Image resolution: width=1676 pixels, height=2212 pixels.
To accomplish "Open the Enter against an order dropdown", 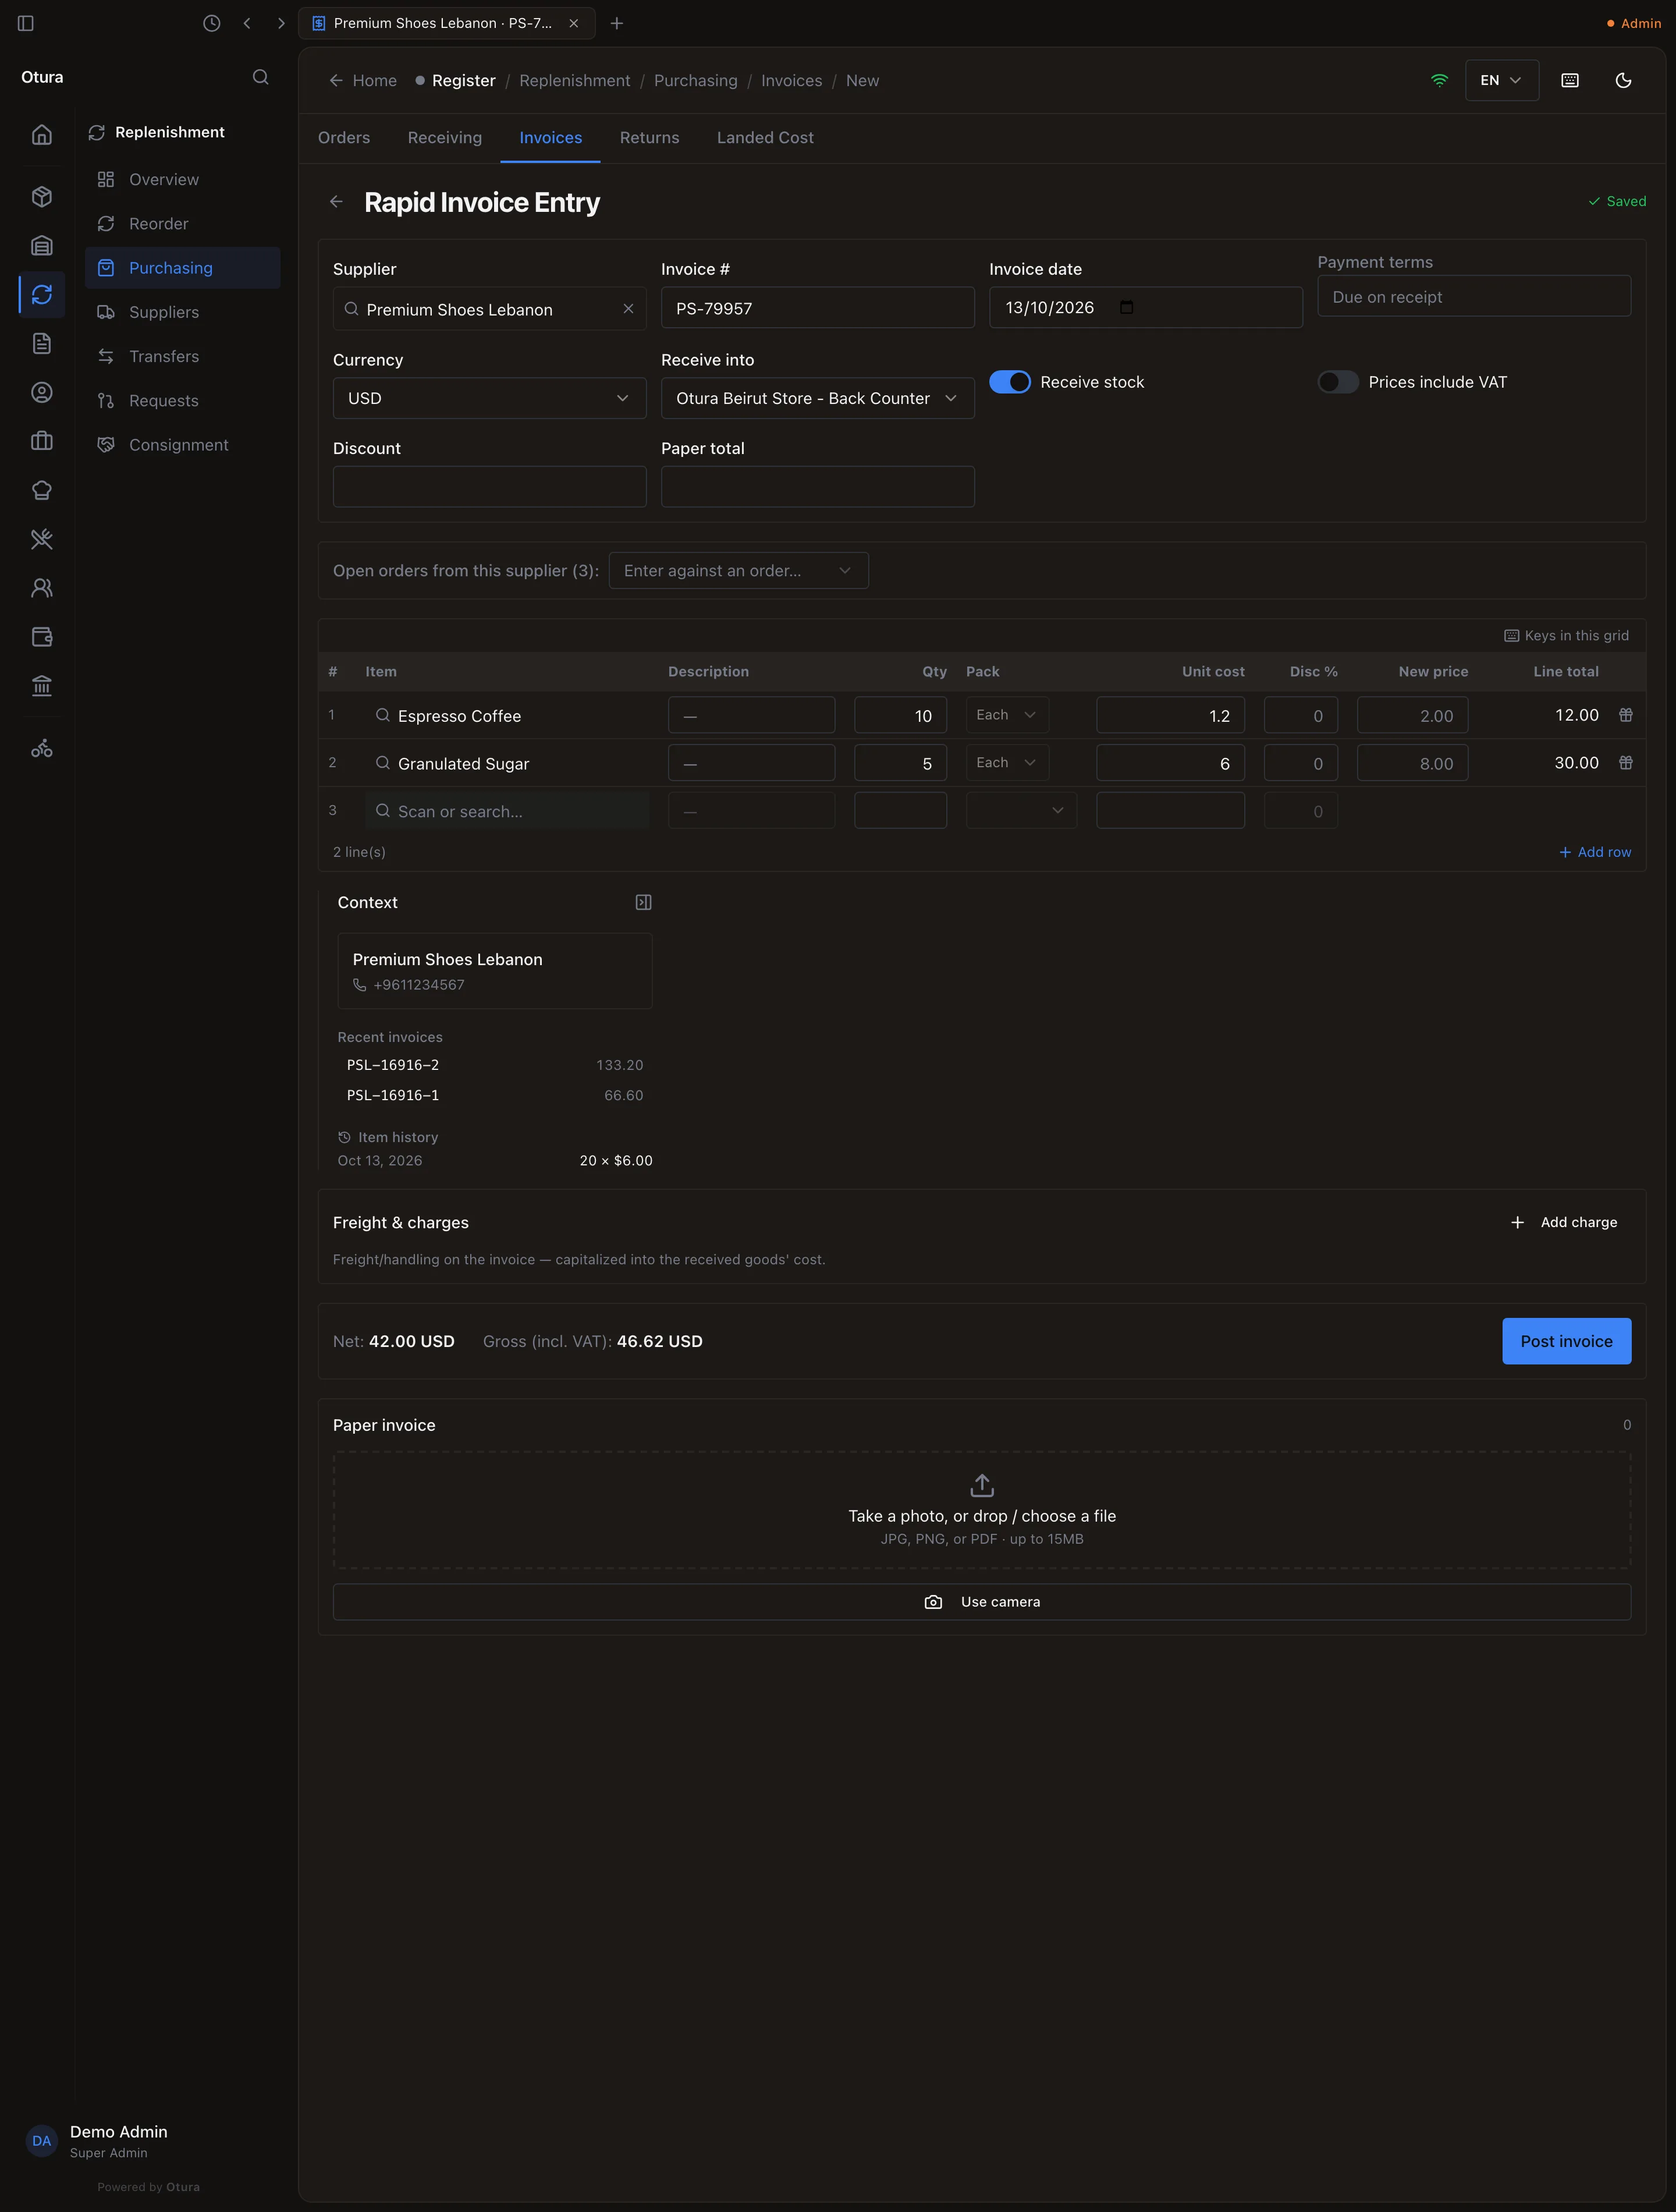I will tap(738, 571).
